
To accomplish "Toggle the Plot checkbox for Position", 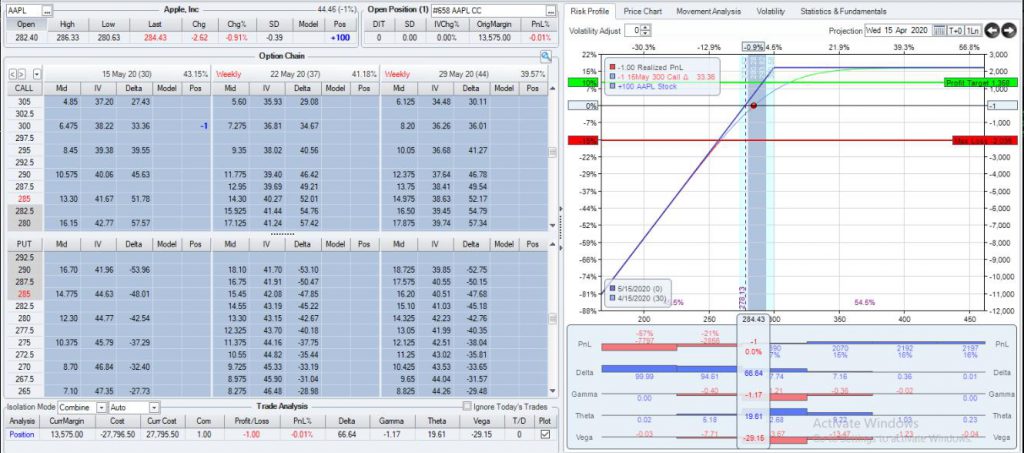I will (545, 434).
